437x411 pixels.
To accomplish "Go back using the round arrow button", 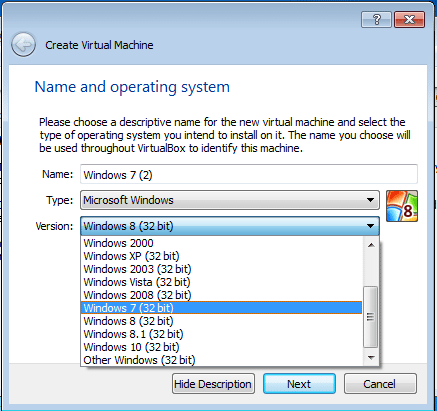I will click(23, 44).
